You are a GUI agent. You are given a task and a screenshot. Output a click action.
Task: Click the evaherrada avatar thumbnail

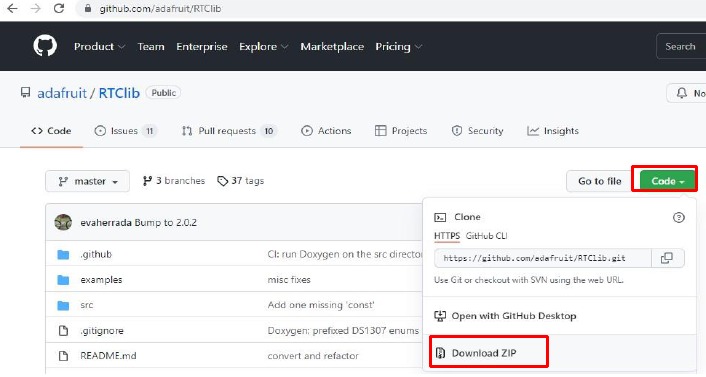pyautogui.click(x=63, y=222)
